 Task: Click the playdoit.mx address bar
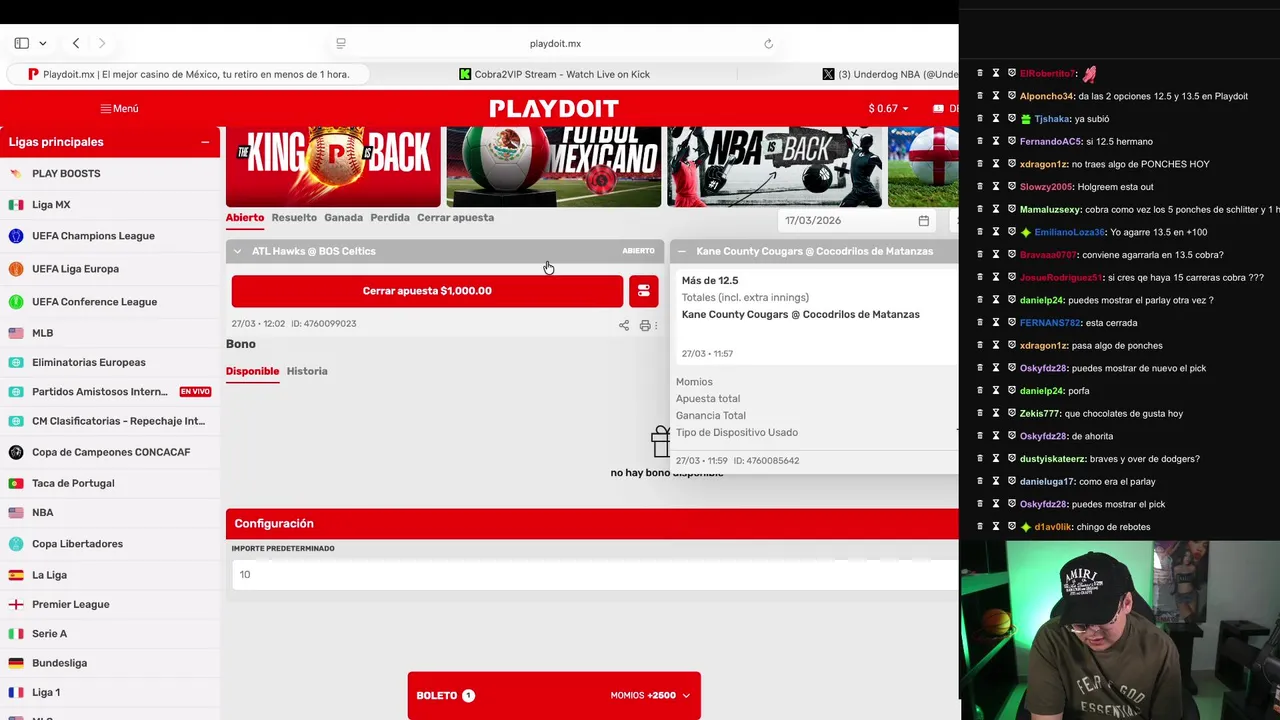coord(555,43)
